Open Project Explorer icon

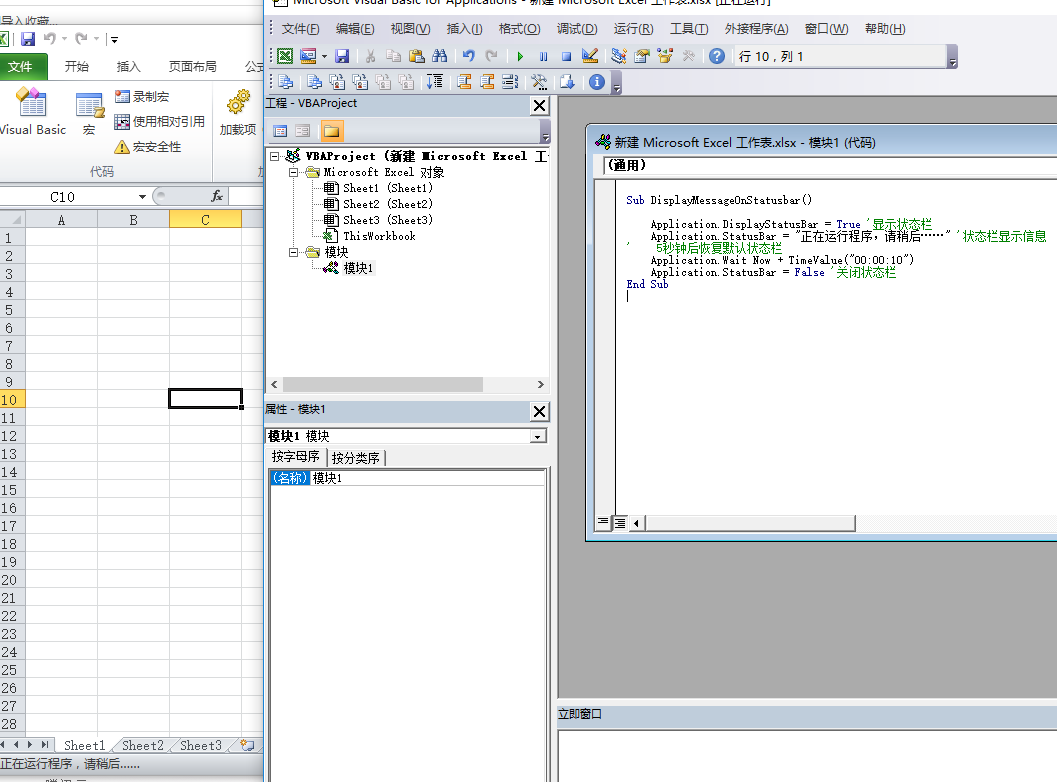[x=619, y=57]
